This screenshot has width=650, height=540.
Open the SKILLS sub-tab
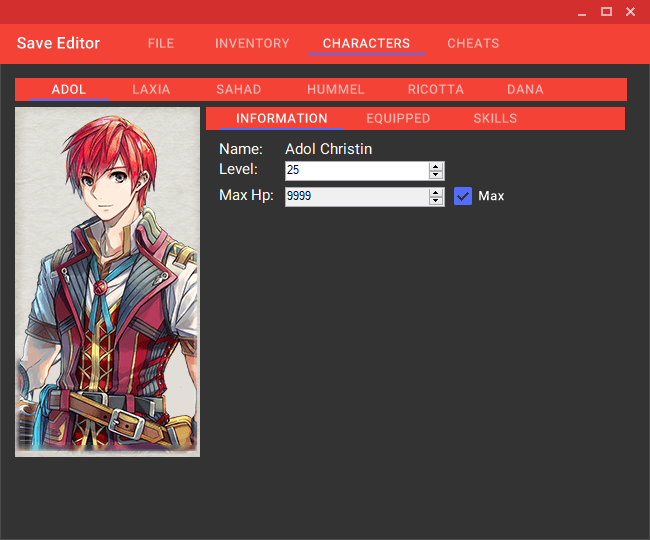[x=495, y=119]
